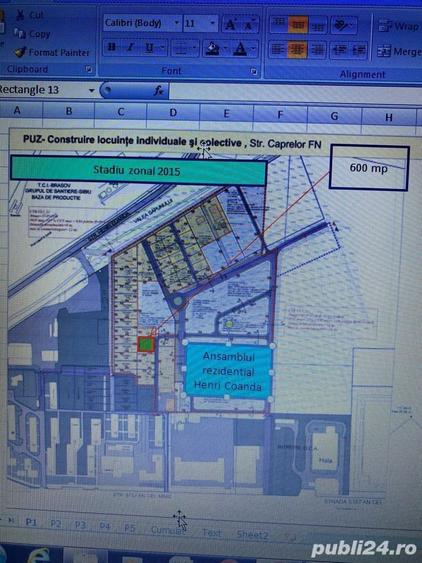Open the borders dropdown arrow
This screenshot has width=422, height=563.
[x=194, y=48]
